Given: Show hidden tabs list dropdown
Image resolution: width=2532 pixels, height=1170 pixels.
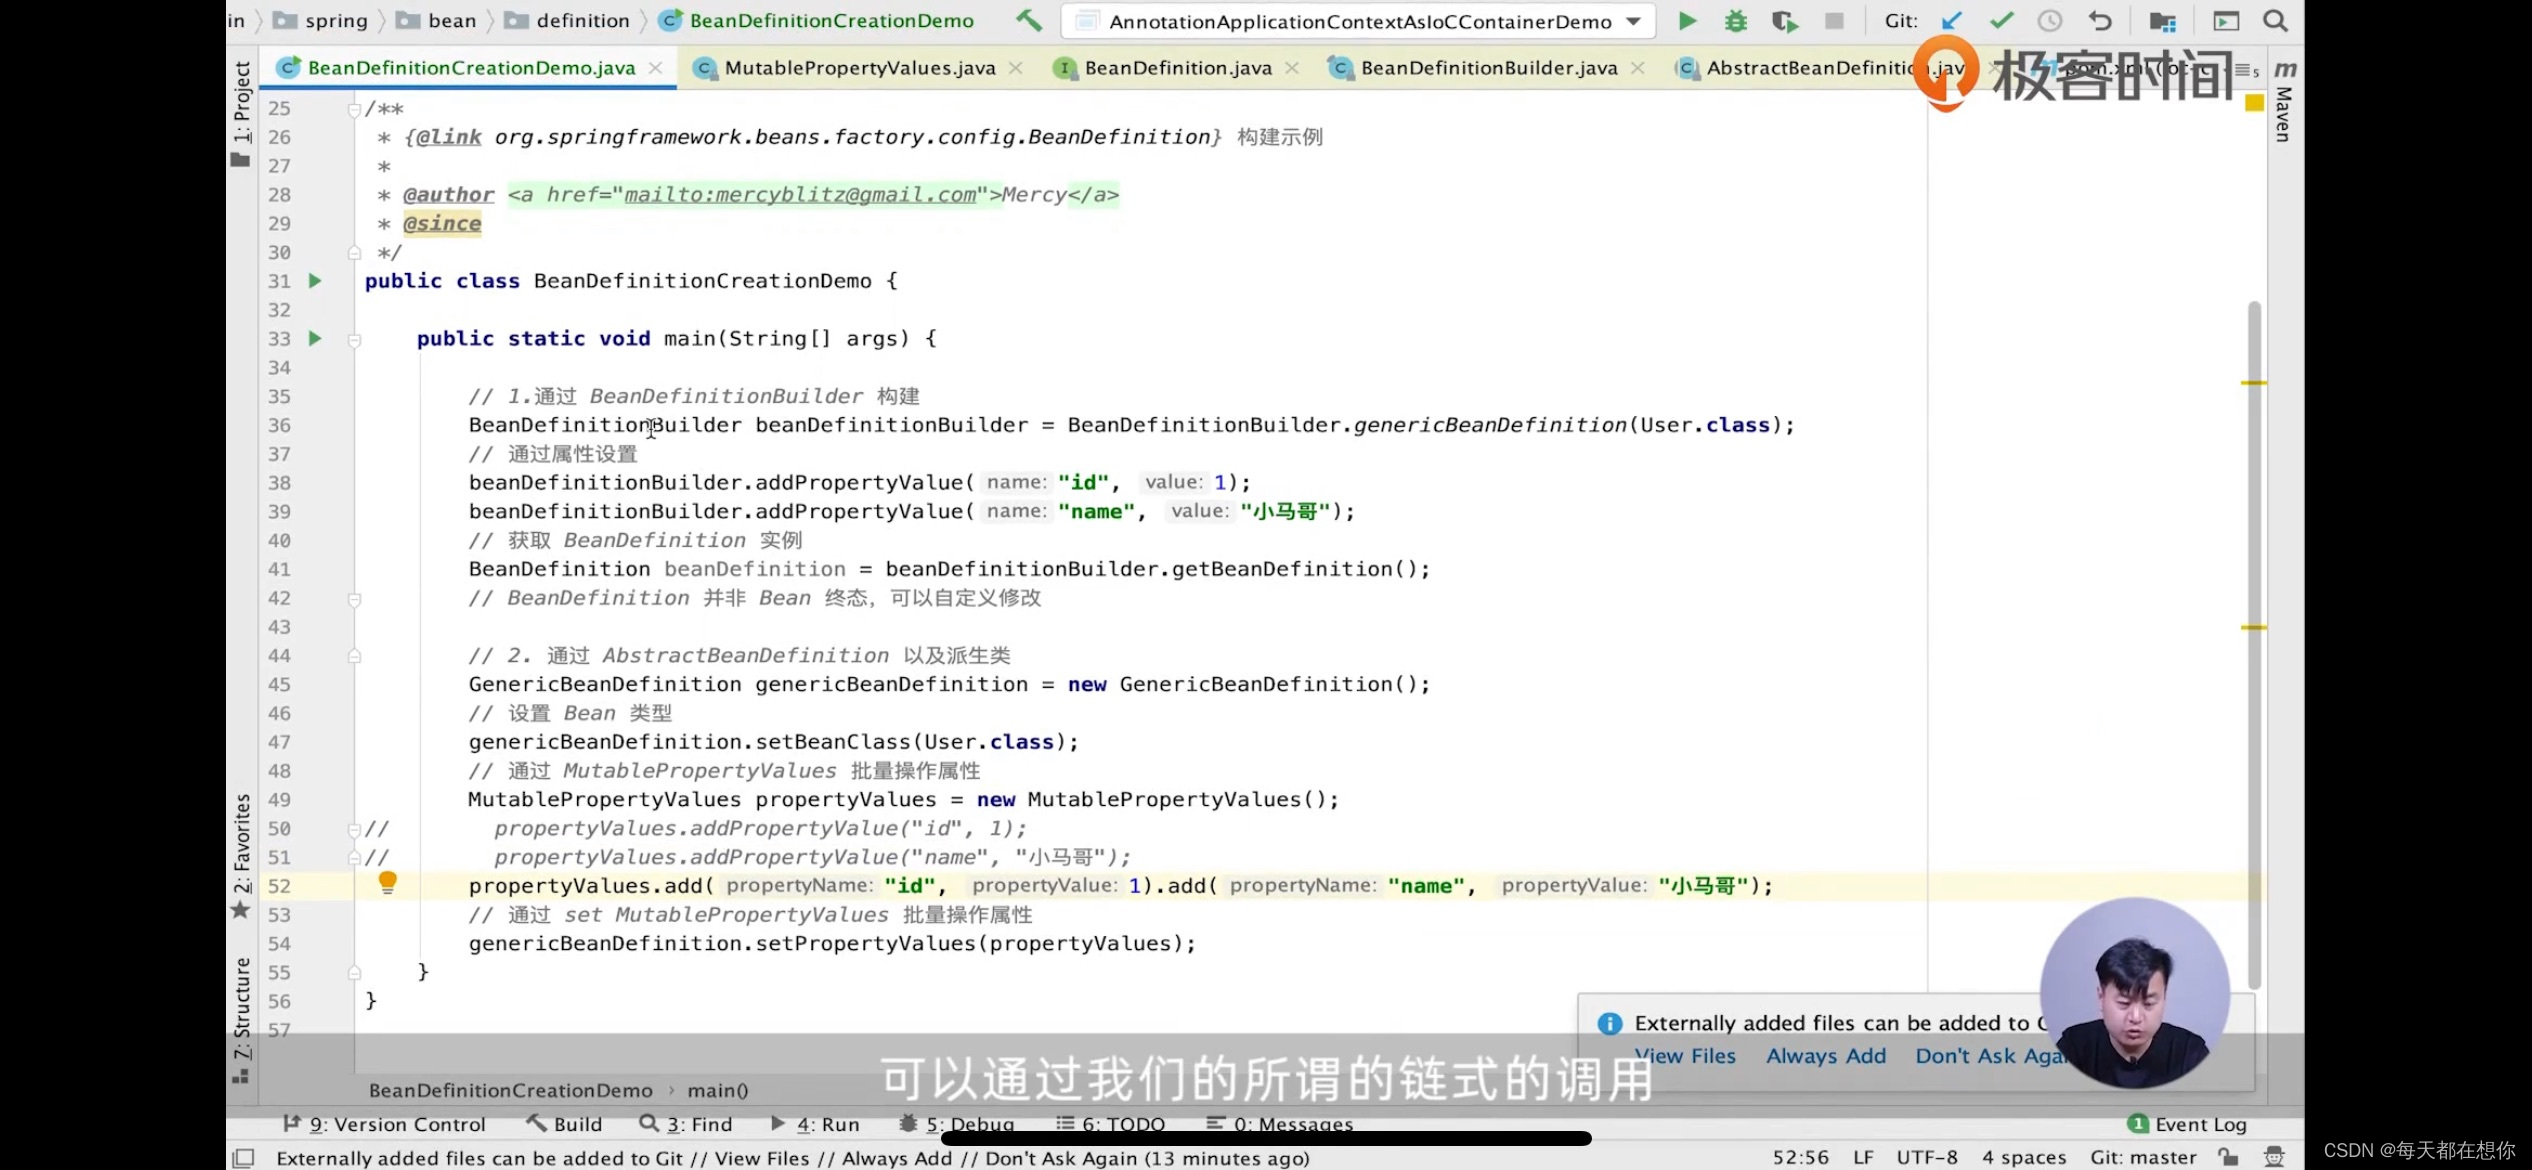Looking at the screenshot, I should pos(2247,70).
